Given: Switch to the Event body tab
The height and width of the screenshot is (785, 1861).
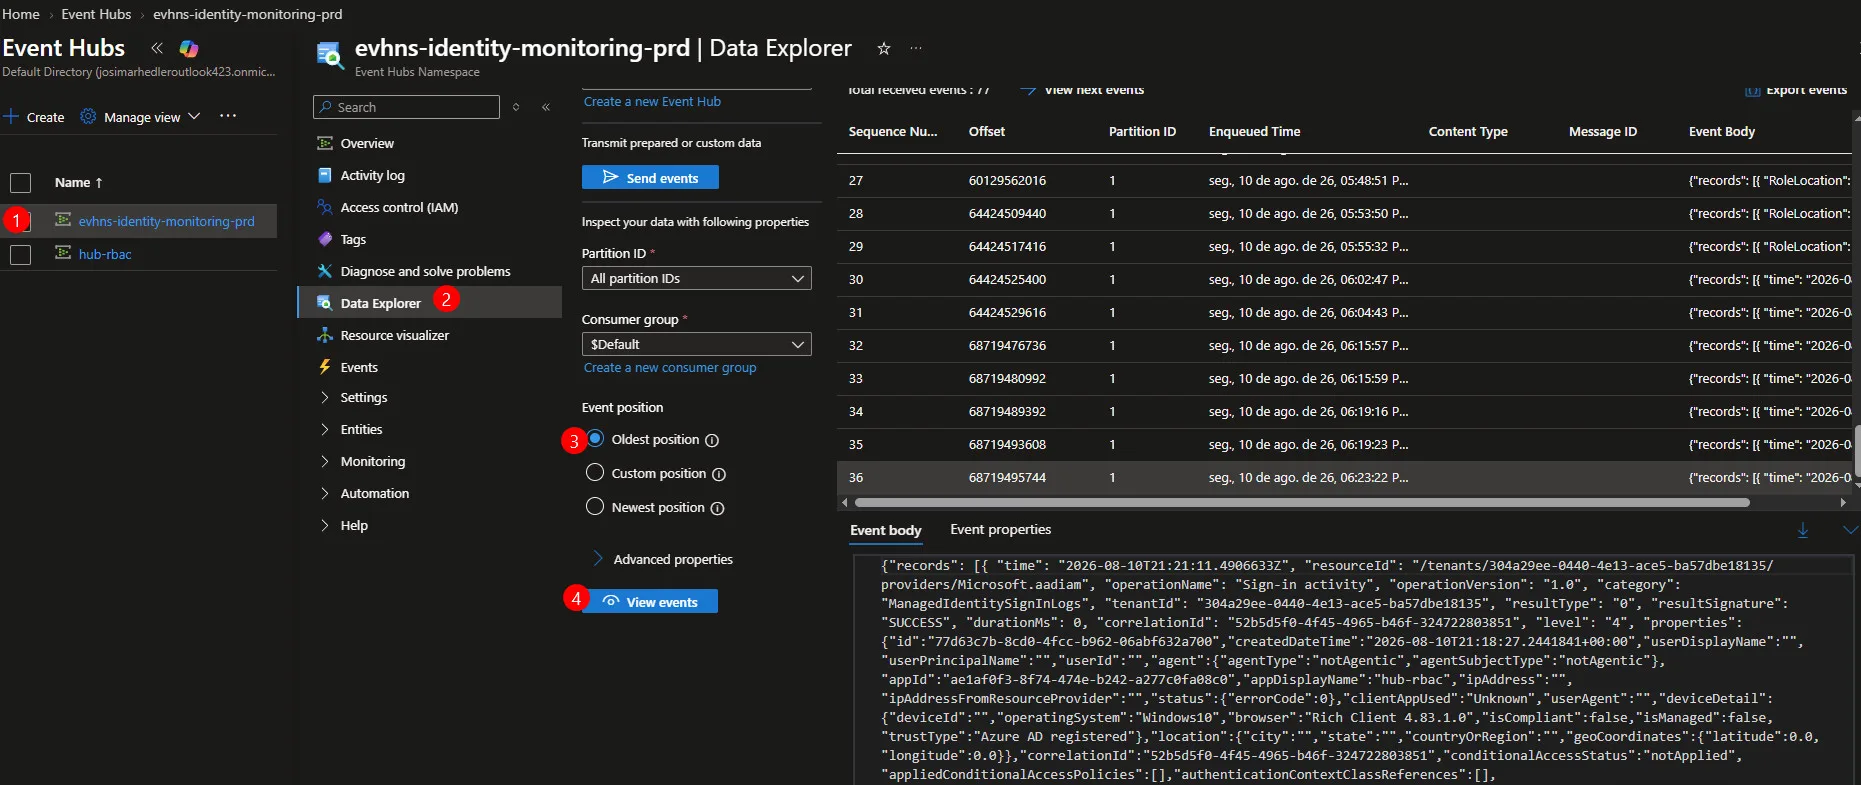Looking at the screenshot, I should 886,530.
